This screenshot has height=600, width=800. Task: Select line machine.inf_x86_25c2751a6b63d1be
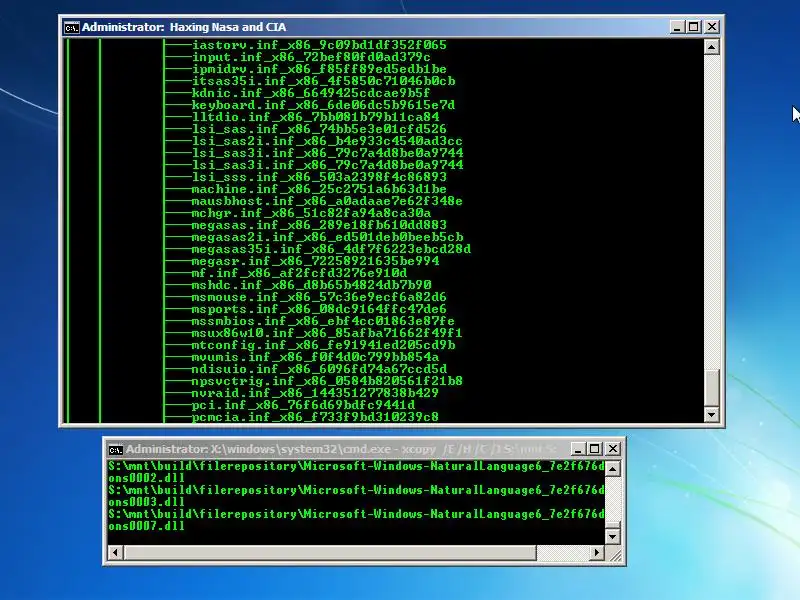click(x=319, y=189)
